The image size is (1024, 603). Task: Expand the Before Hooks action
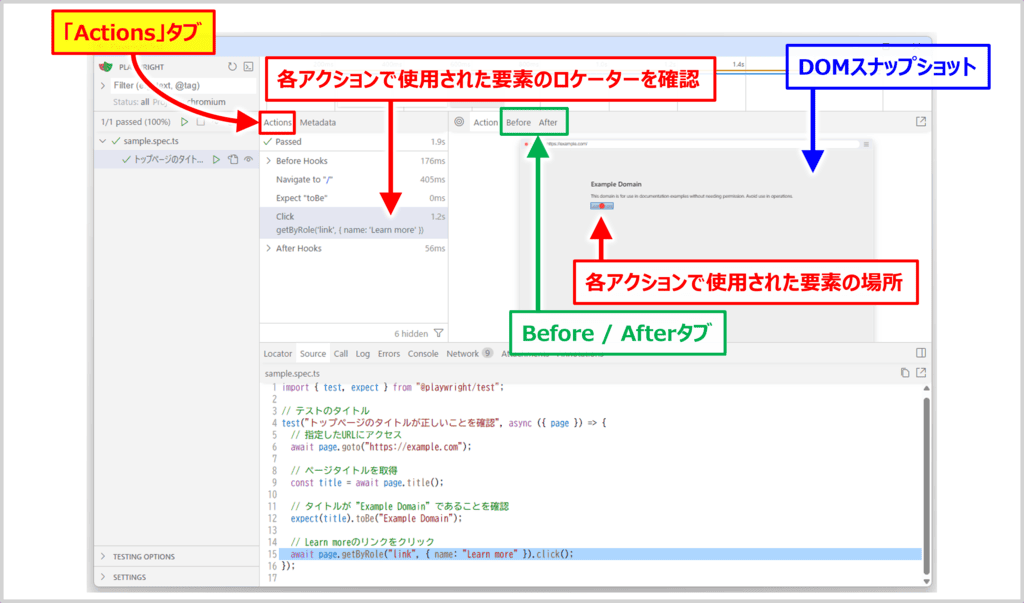click(x=268, y=161)
